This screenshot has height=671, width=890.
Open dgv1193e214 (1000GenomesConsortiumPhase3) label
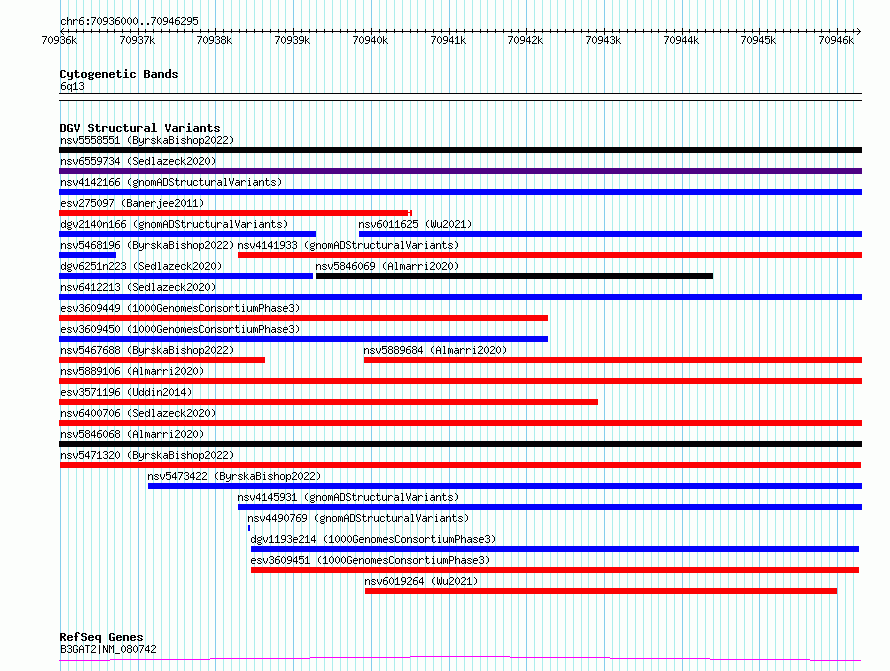(x=373, y=539)
